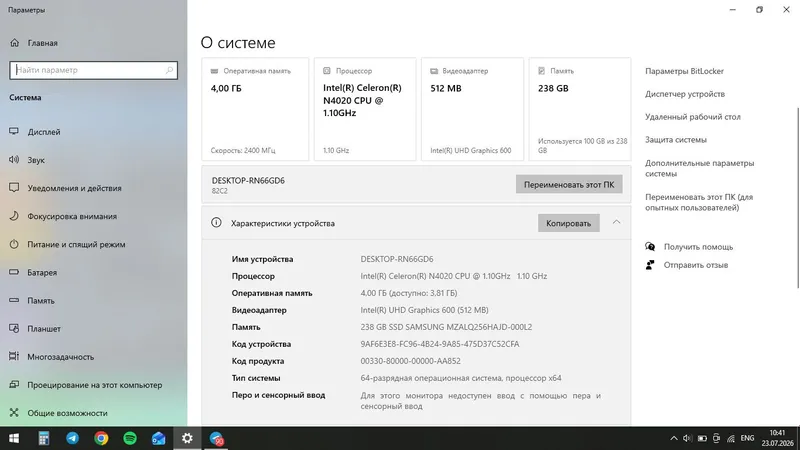
Task: Open the Планшет tablet settings
Action: click(35, 328)
